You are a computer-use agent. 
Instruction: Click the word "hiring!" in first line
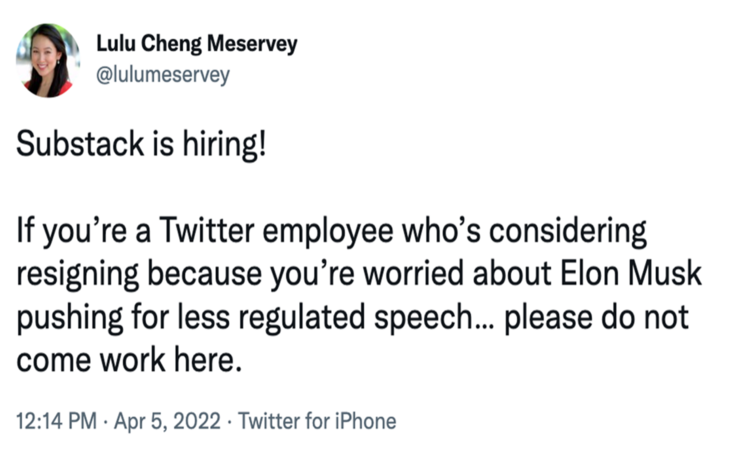(224, 144)
